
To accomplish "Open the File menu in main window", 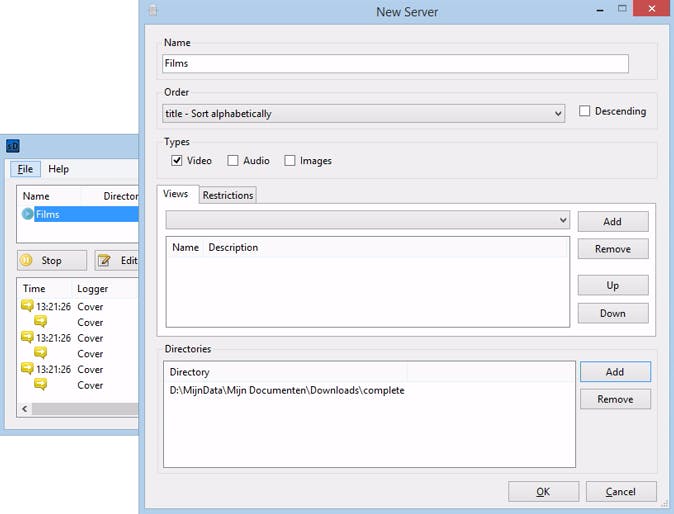I will tap(25, 169).
